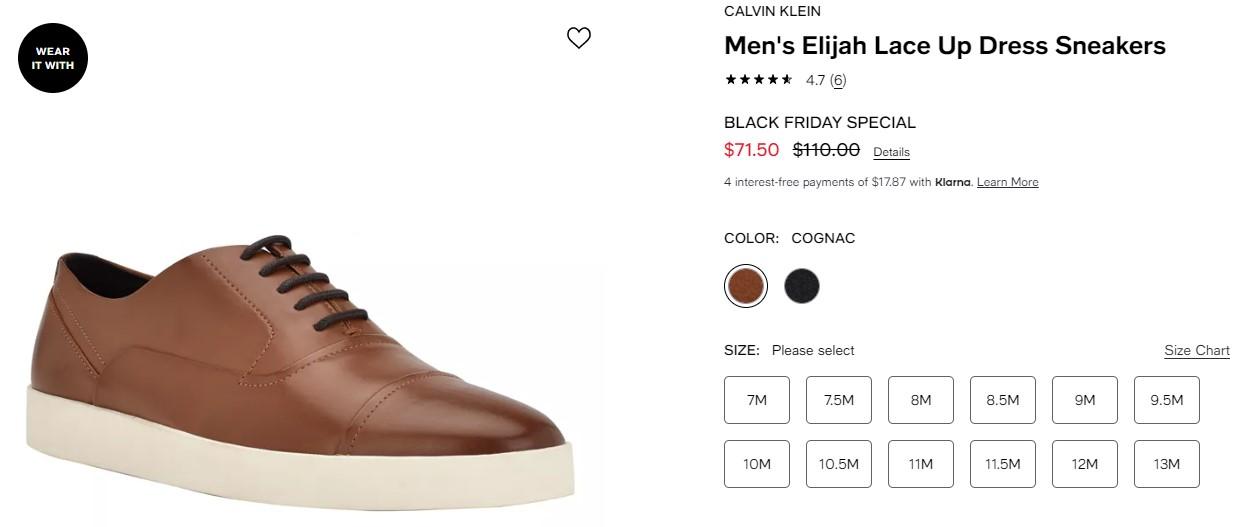Screen dimensions: 1237x527
Task: Pick the 11M size
Action: coord(921,464)
